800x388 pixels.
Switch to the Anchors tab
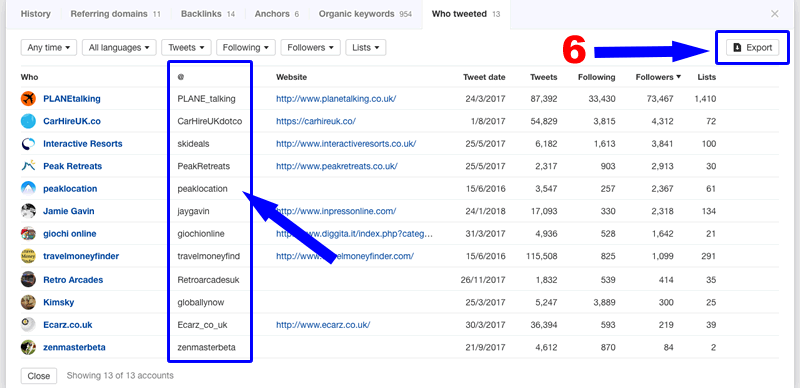point(277,14)
